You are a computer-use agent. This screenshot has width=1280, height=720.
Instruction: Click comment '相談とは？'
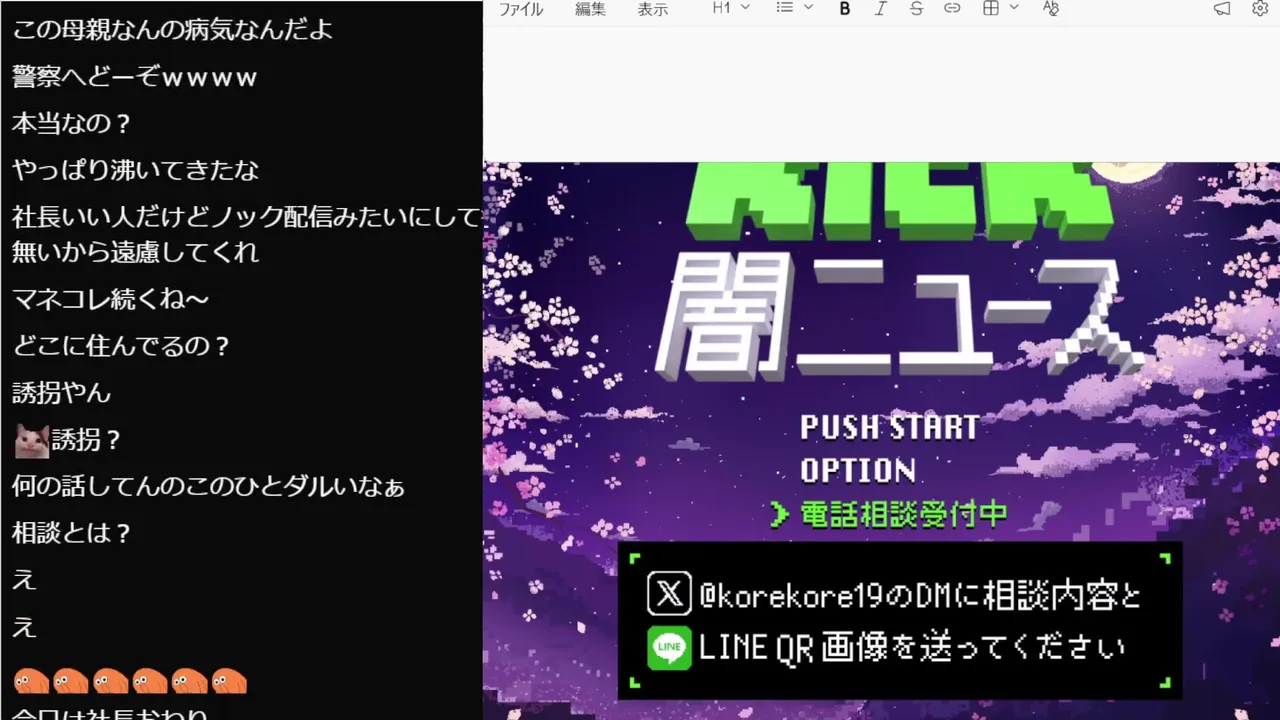[72, 534]
